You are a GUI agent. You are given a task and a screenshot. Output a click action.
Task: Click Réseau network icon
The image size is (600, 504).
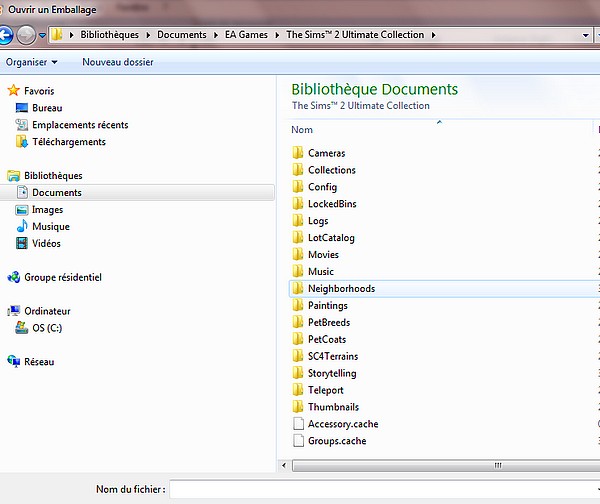[x=14, y=361]
